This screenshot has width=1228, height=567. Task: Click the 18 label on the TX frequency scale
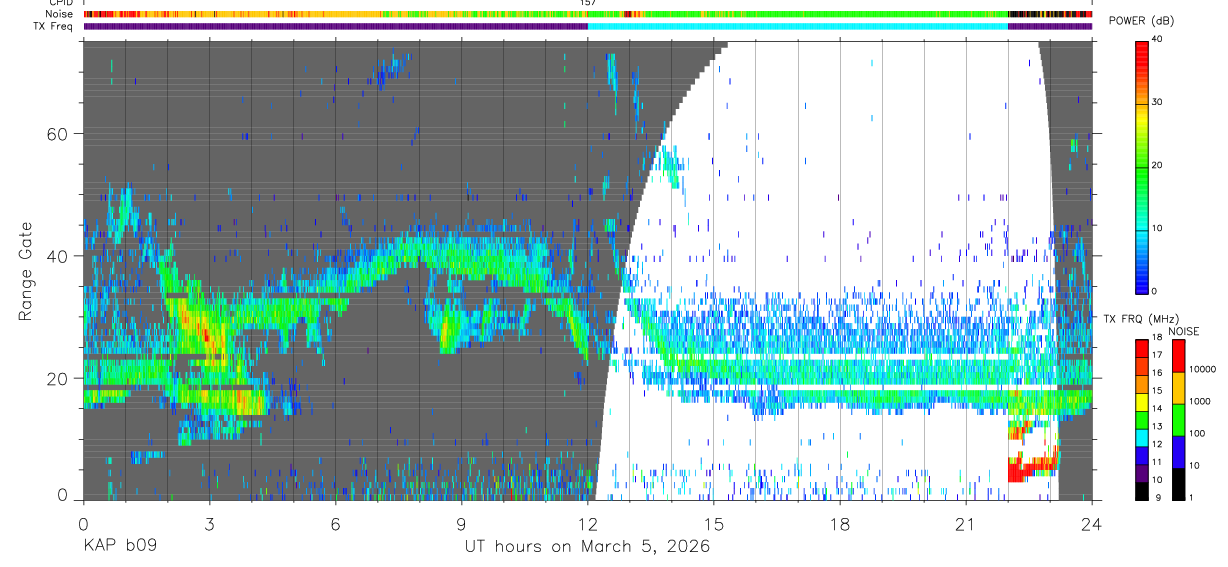pyautogui.click(x=1157, y=337)
